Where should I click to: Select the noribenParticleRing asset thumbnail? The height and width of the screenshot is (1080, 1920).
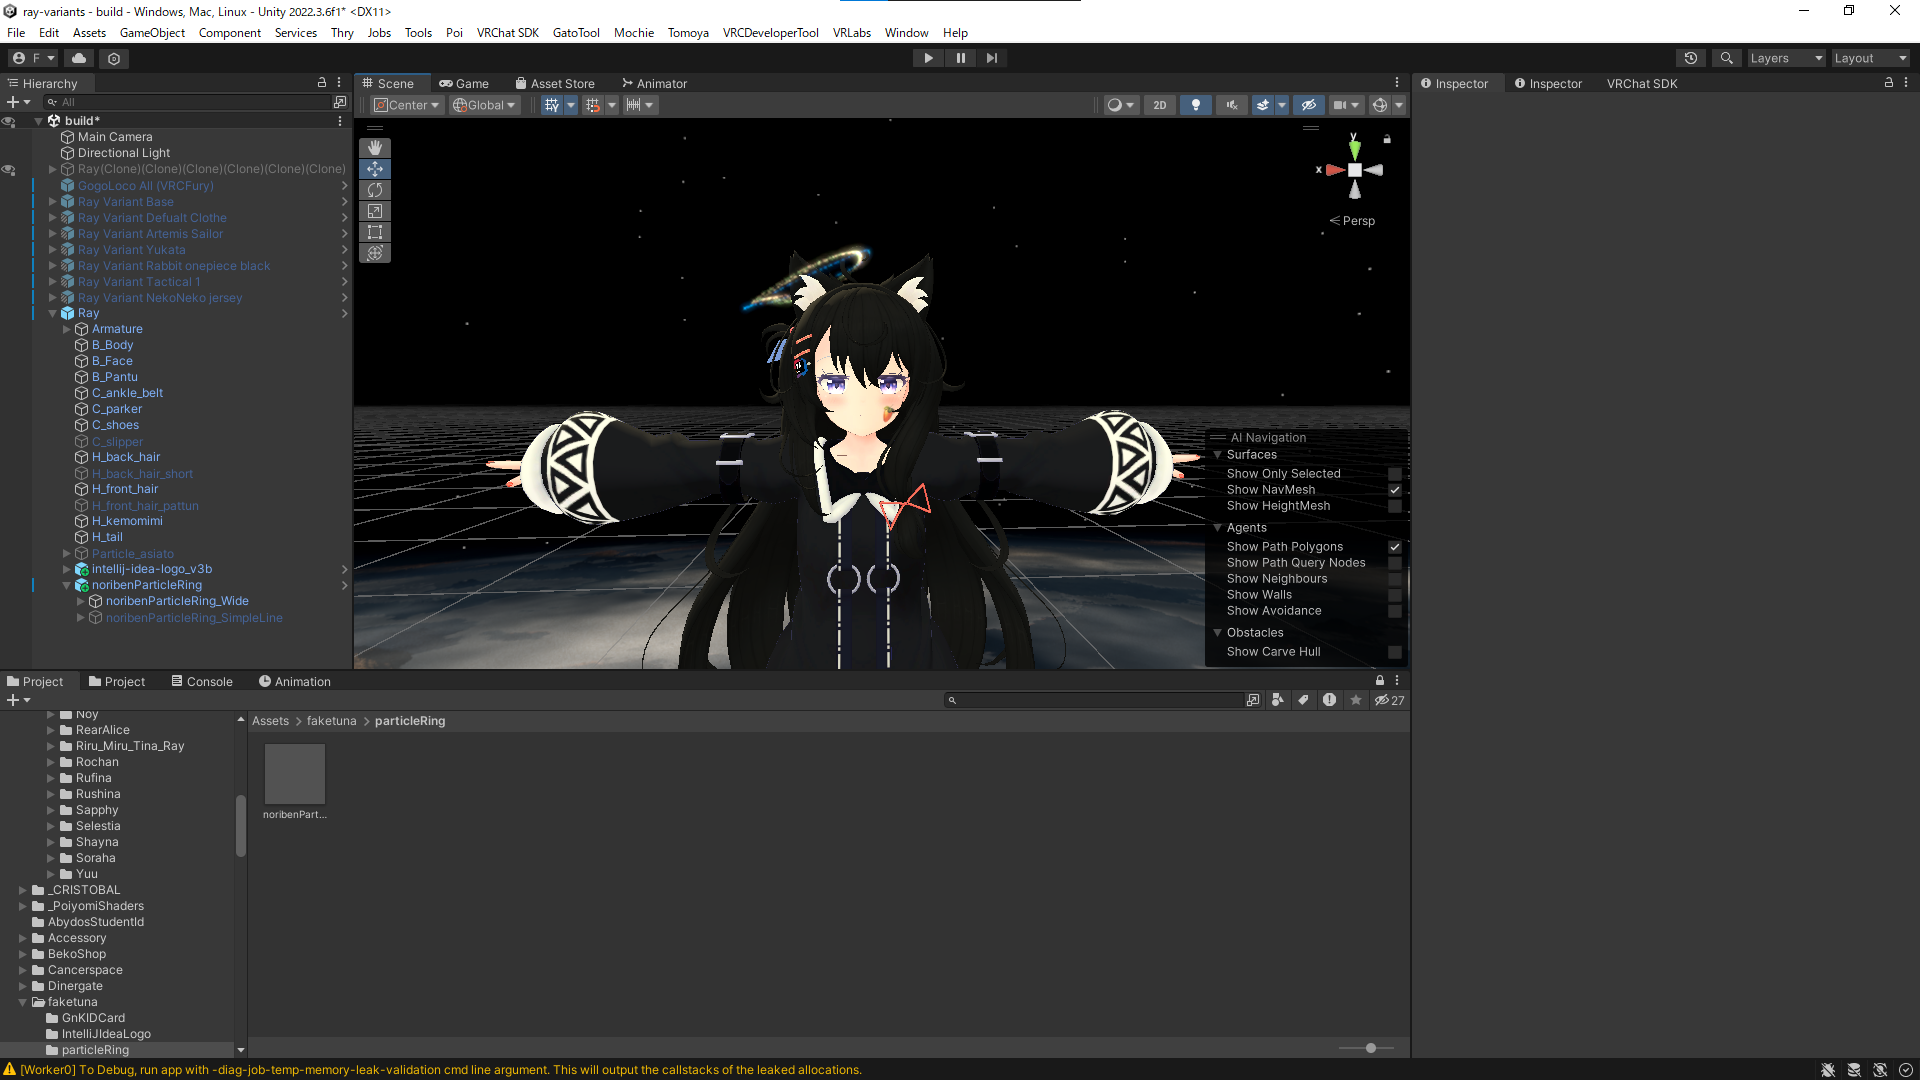click(x=294, y=774)
